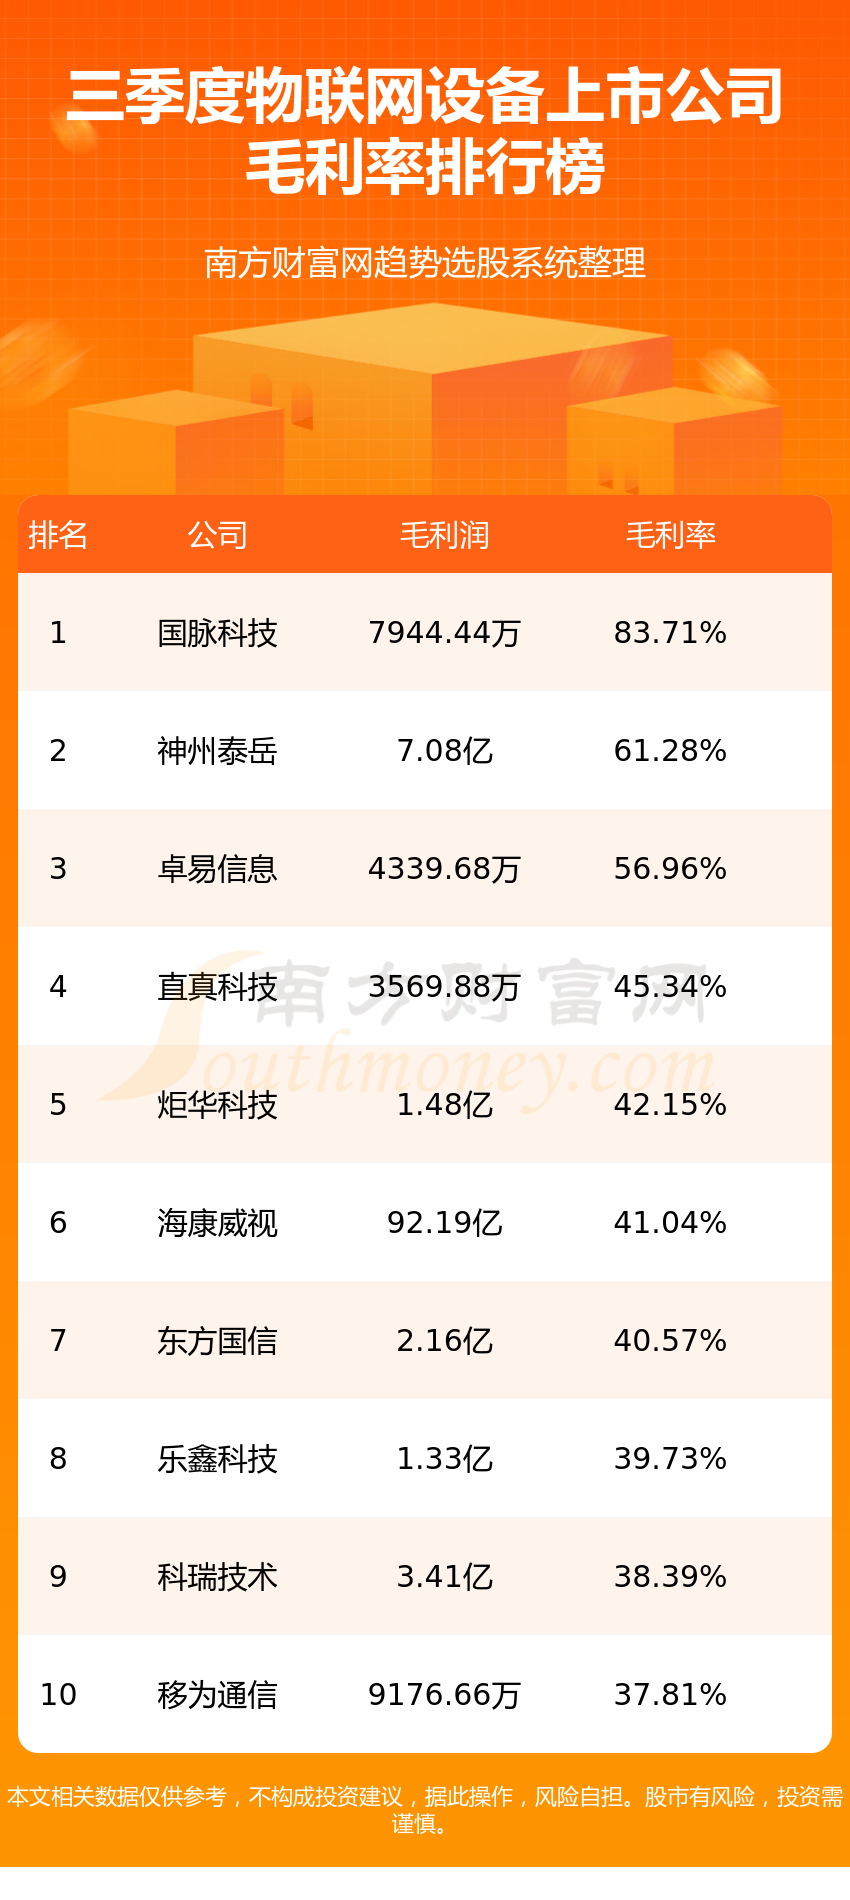Select the 毛利润 column header

pos(444,536)
